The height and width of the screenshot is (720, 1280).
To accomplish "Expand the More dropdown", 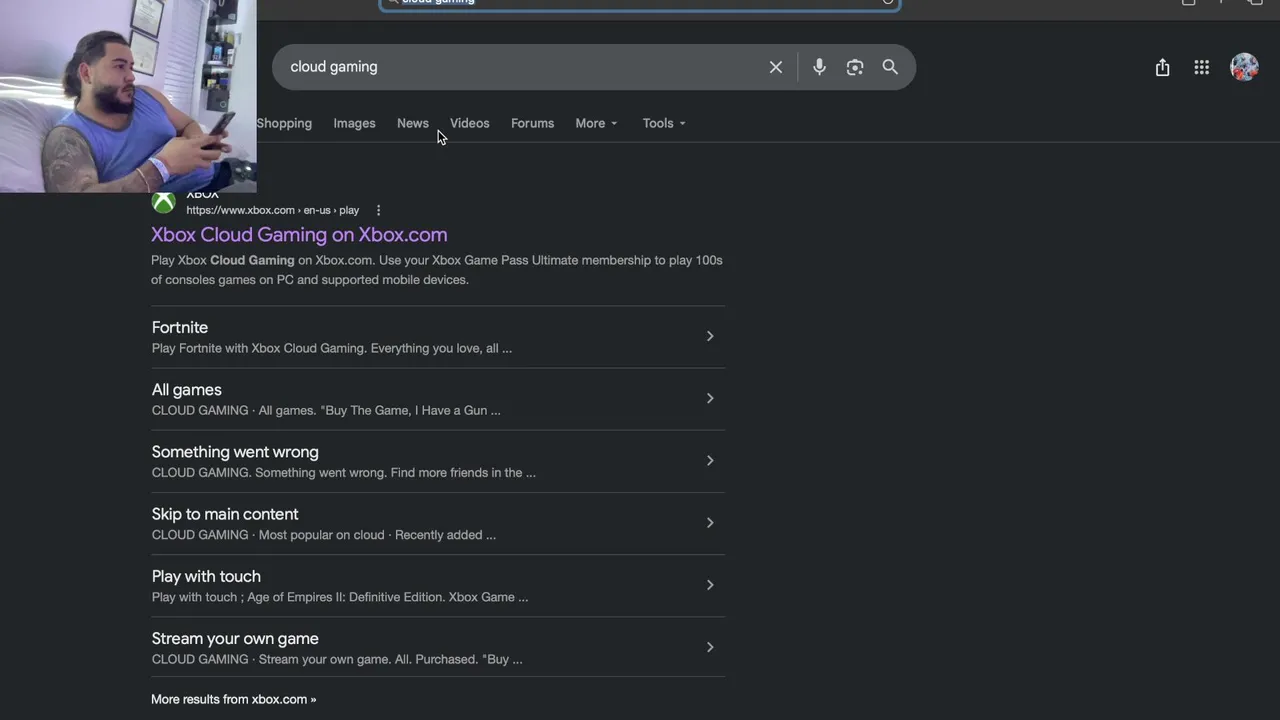I will click(597, 123).
